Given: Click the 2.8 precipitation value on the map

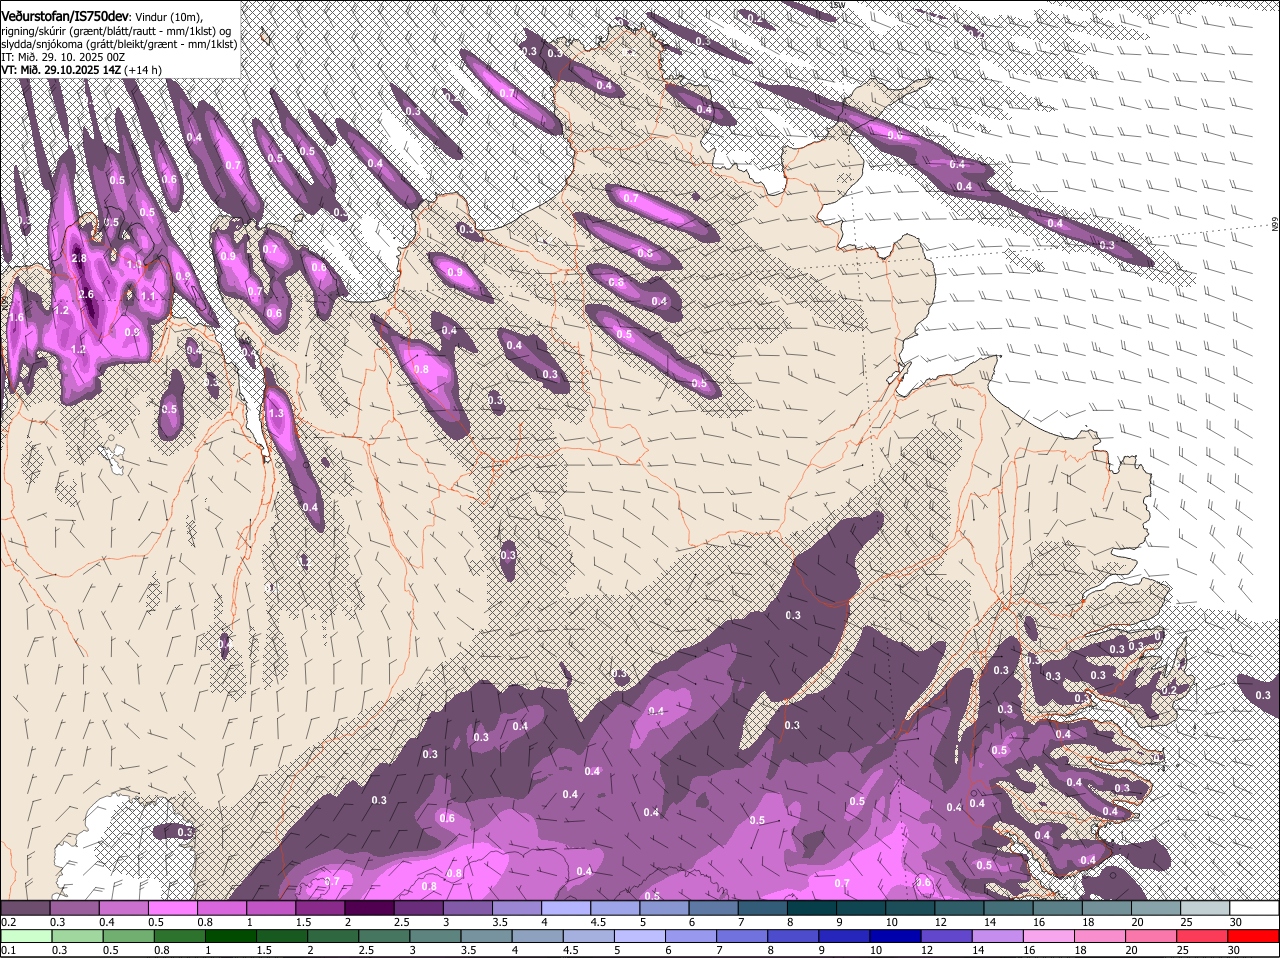Looking at the screenshot, I should pyautogui.click(x=80, y=258).
